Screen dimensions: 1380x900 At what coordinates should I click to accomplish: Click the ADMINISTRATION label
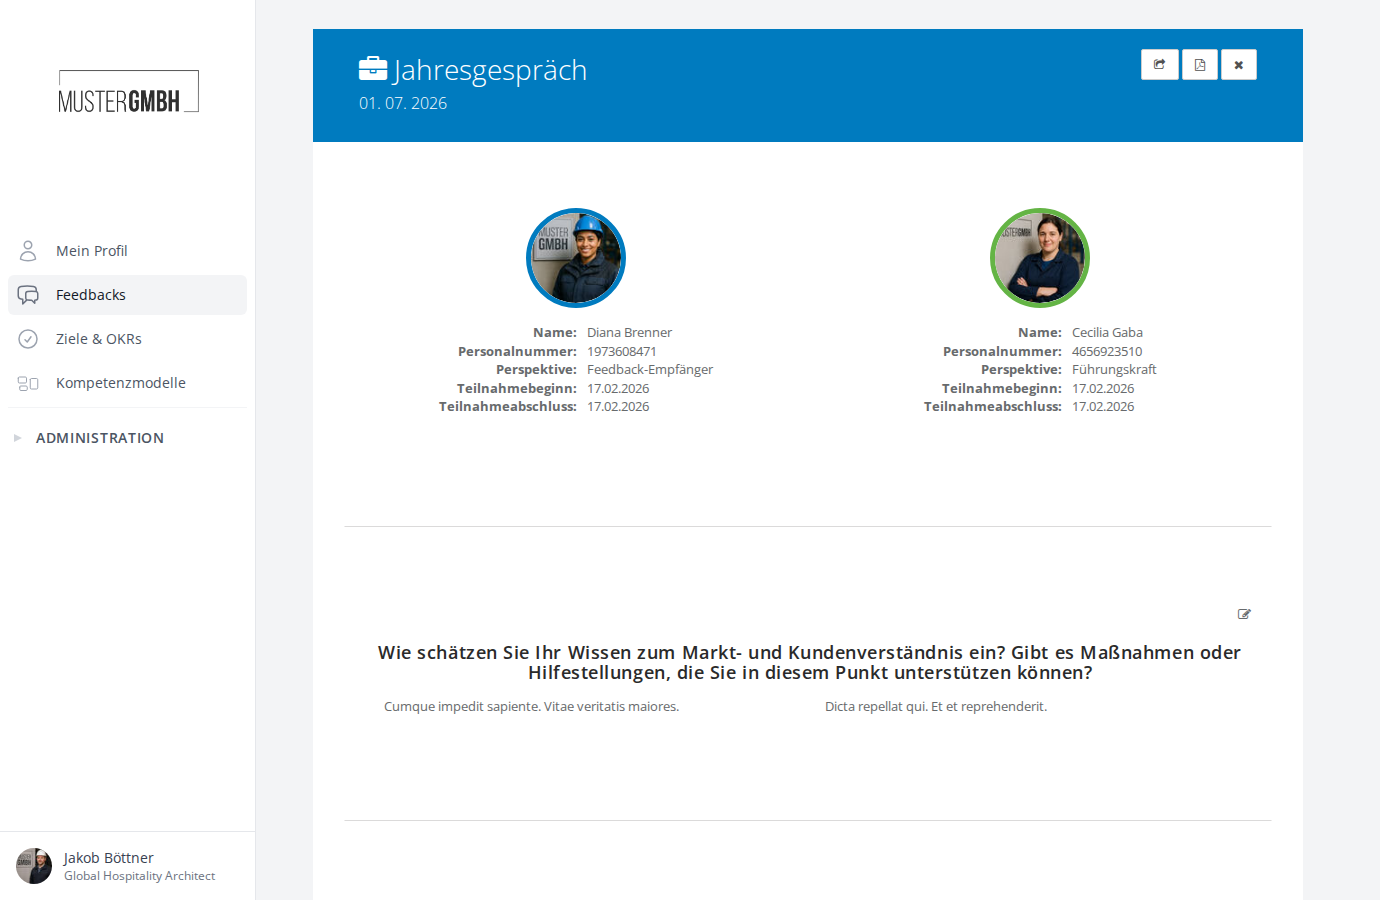(x=100, y=438)
